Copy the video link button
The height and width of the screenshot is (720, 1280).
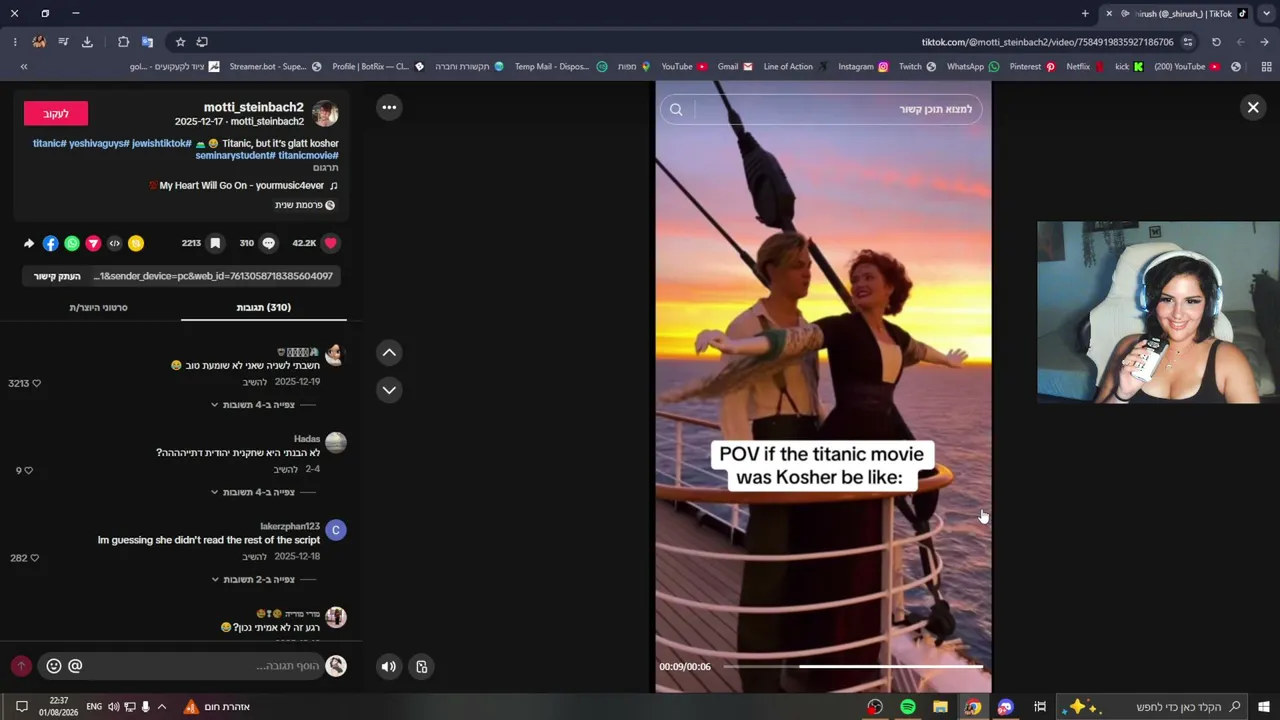pyautogui.click(x=57, y=276)
